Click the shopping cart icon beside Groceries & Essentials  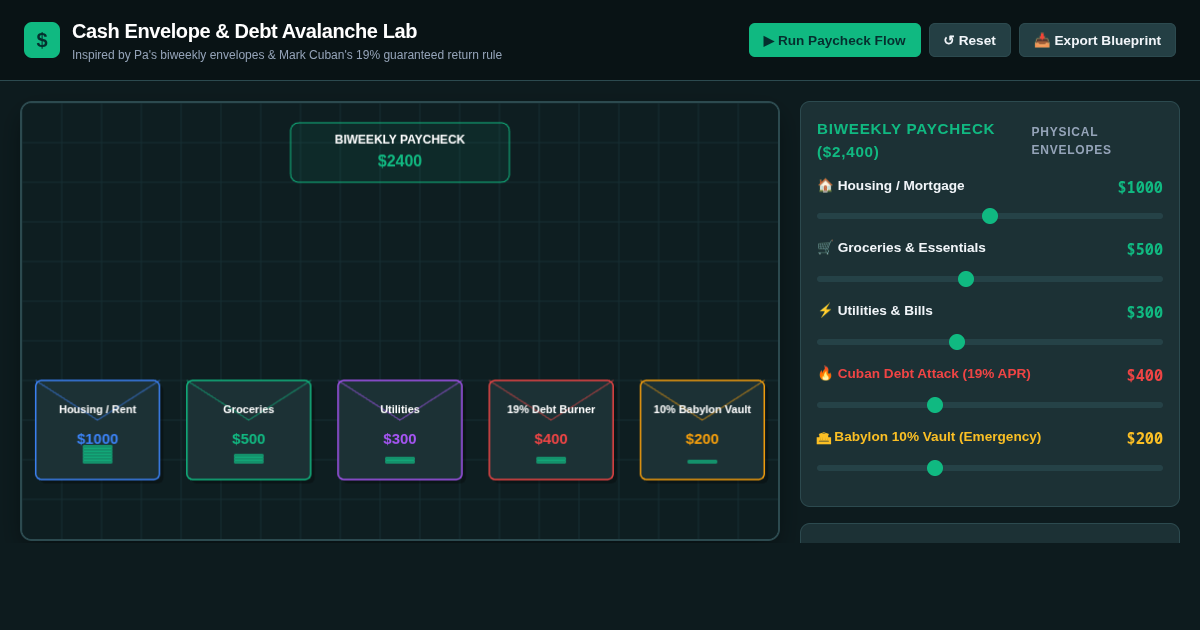pos(825,247)
